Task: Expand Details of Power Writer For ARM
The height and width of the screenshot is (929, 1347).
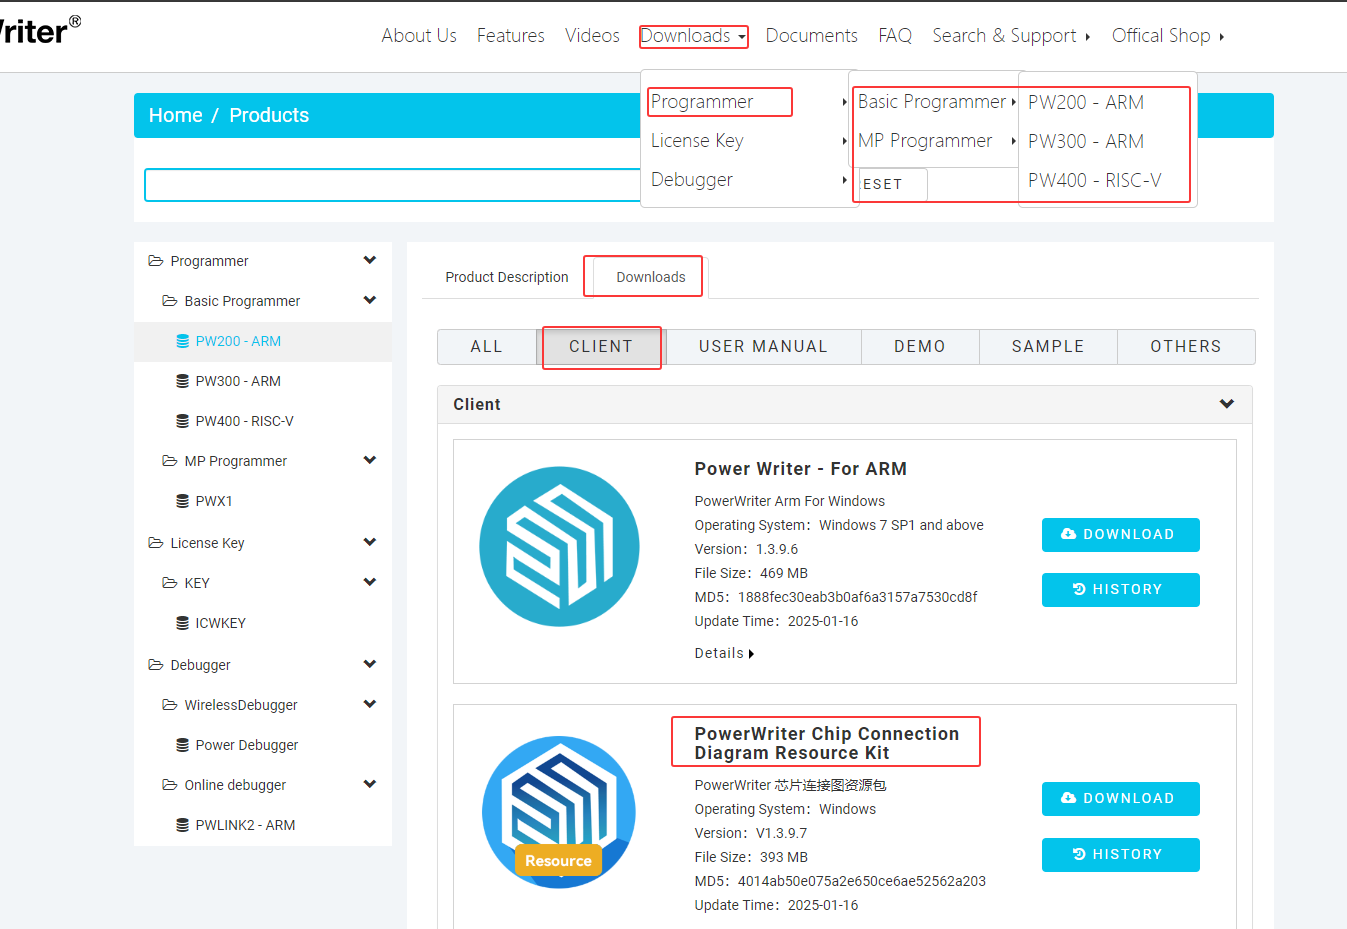Action: click(724, 653)
